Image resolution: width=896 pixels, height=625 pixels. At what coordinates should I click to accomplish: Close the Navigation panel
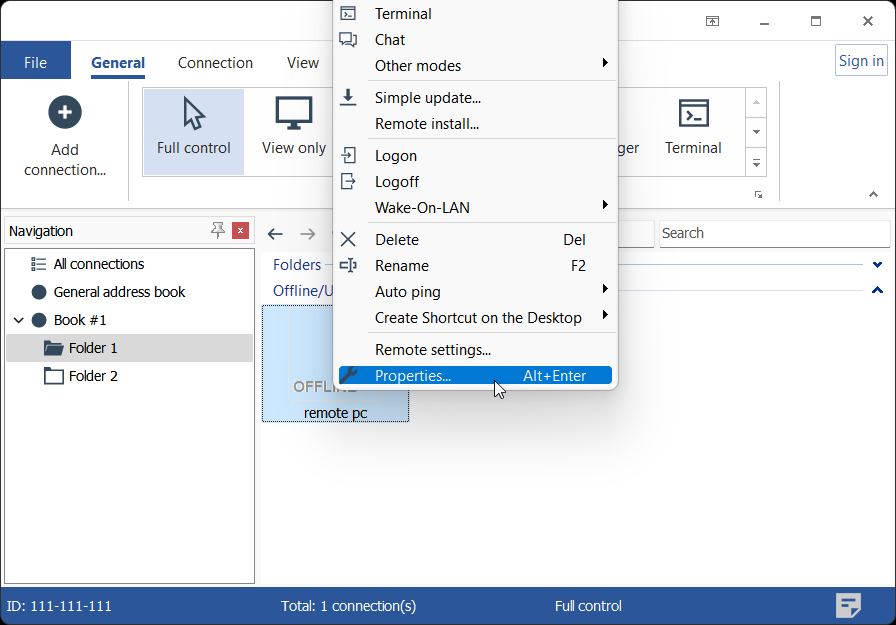point(240,231)
